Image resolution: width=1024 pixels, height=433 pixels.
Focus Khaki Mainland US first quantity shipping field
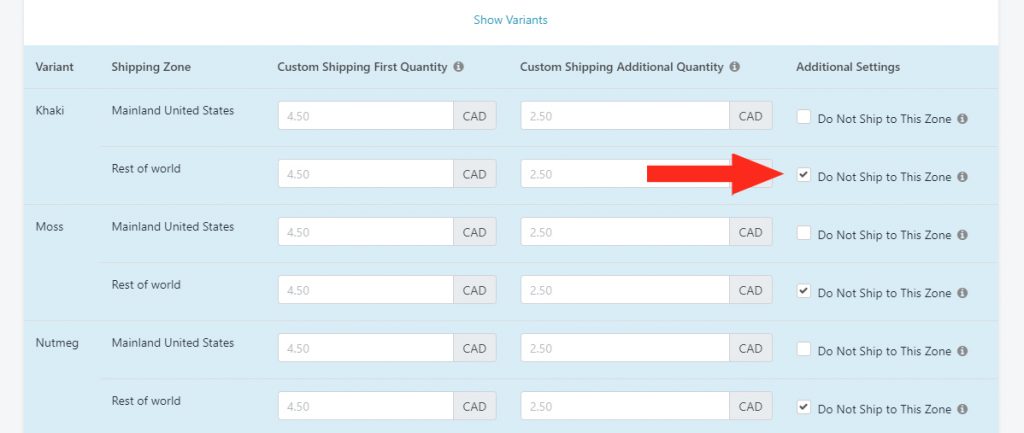point(366,116)
